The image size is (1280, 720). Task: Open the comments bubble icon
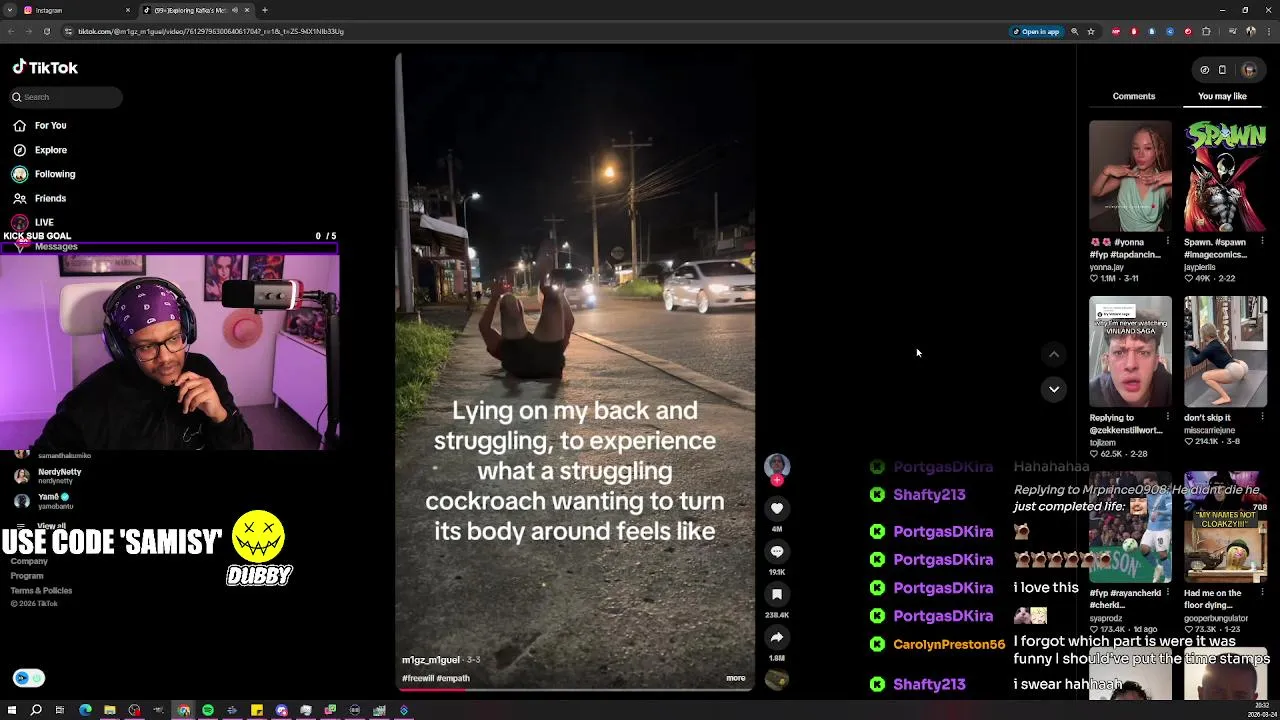[x=777, y=551]
